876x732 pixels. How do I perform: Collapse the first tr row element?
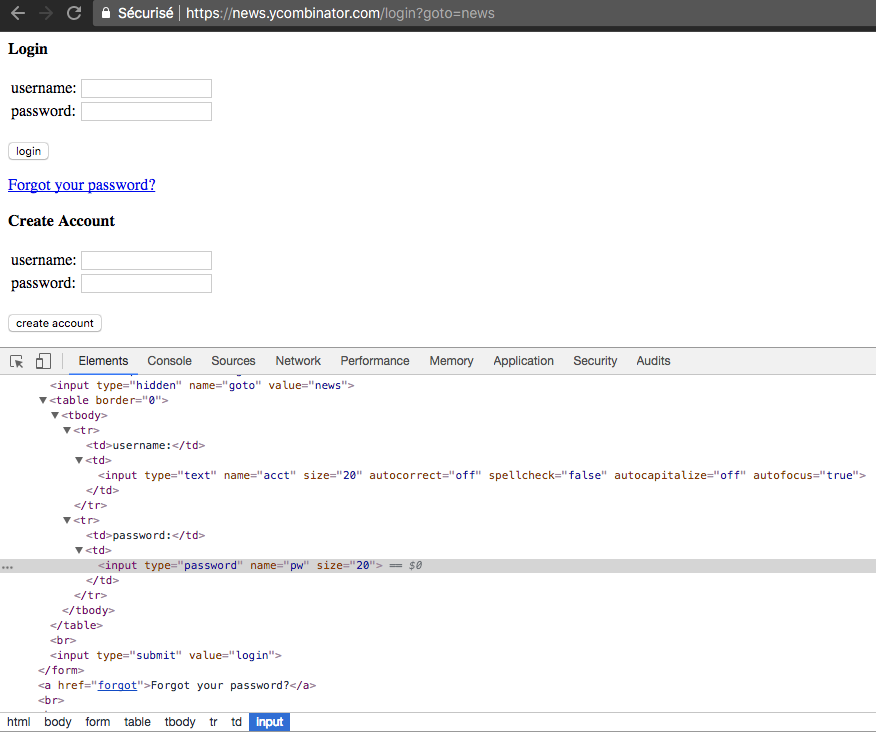[x=67, y=429]
